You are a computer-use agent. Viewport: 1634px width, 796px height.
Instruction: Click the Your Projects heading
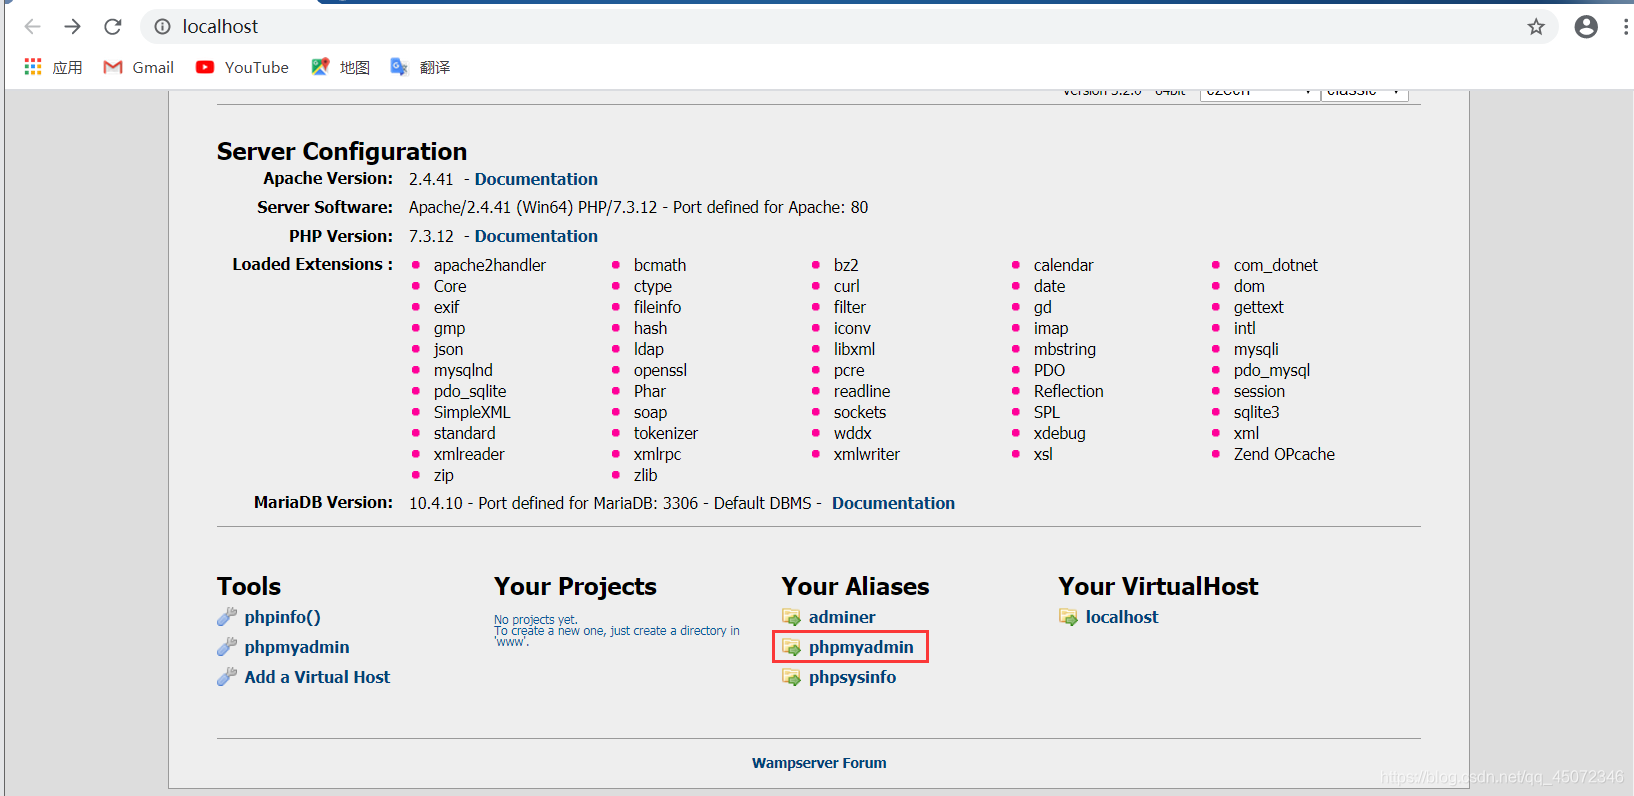pos(575,586)
